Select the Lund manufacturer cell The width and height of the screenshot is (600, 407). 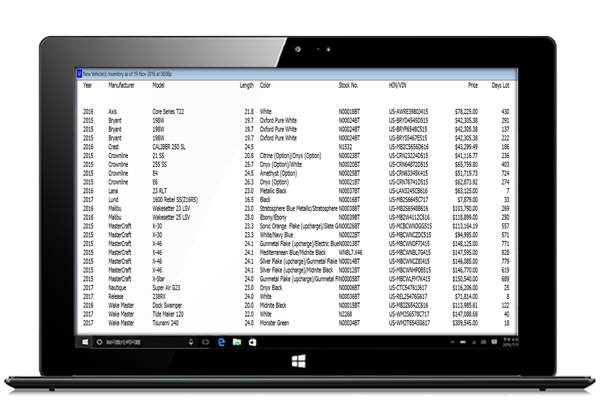tap(114, 200)
